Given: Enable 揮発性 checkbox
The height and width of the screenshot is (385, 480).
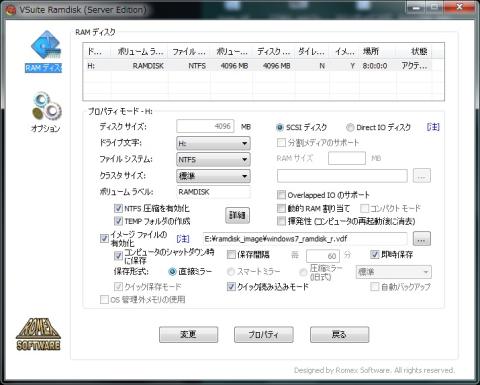Looking at the screenshot, I should (281, 221).
